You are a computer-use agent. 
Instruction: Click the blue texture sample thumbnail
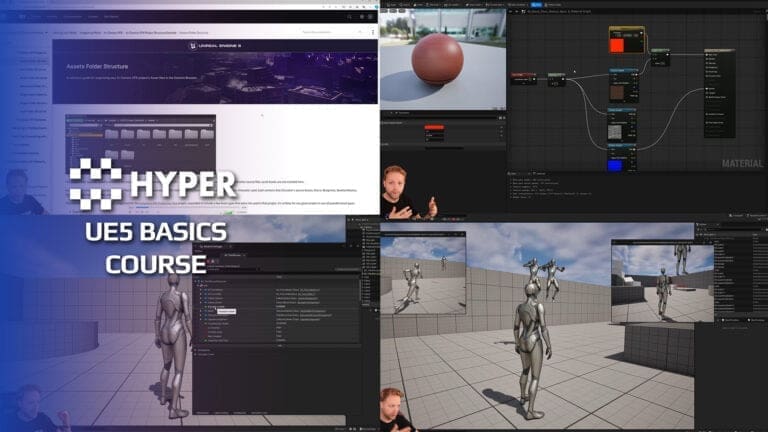click(615, 166)
